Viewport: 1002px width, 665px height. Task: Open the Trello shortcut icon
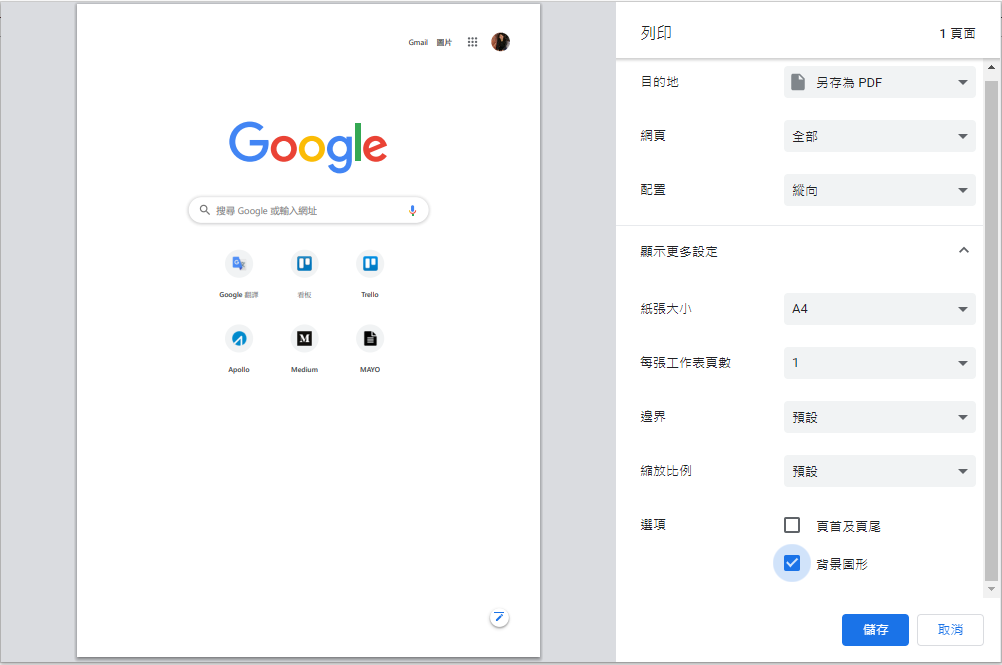(x=370, y=263)
